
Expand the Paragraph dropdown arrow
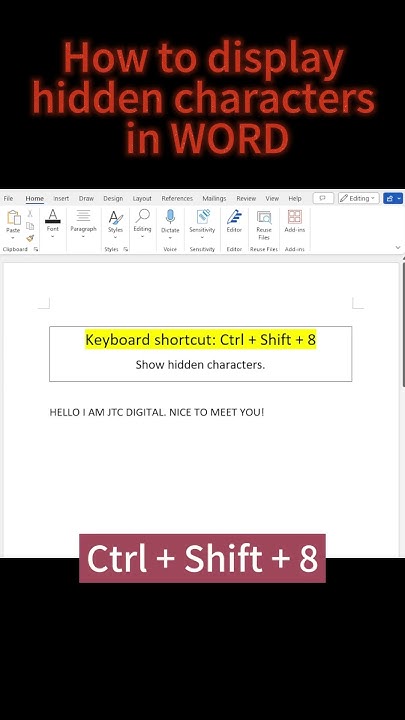(x=83, y=236)
